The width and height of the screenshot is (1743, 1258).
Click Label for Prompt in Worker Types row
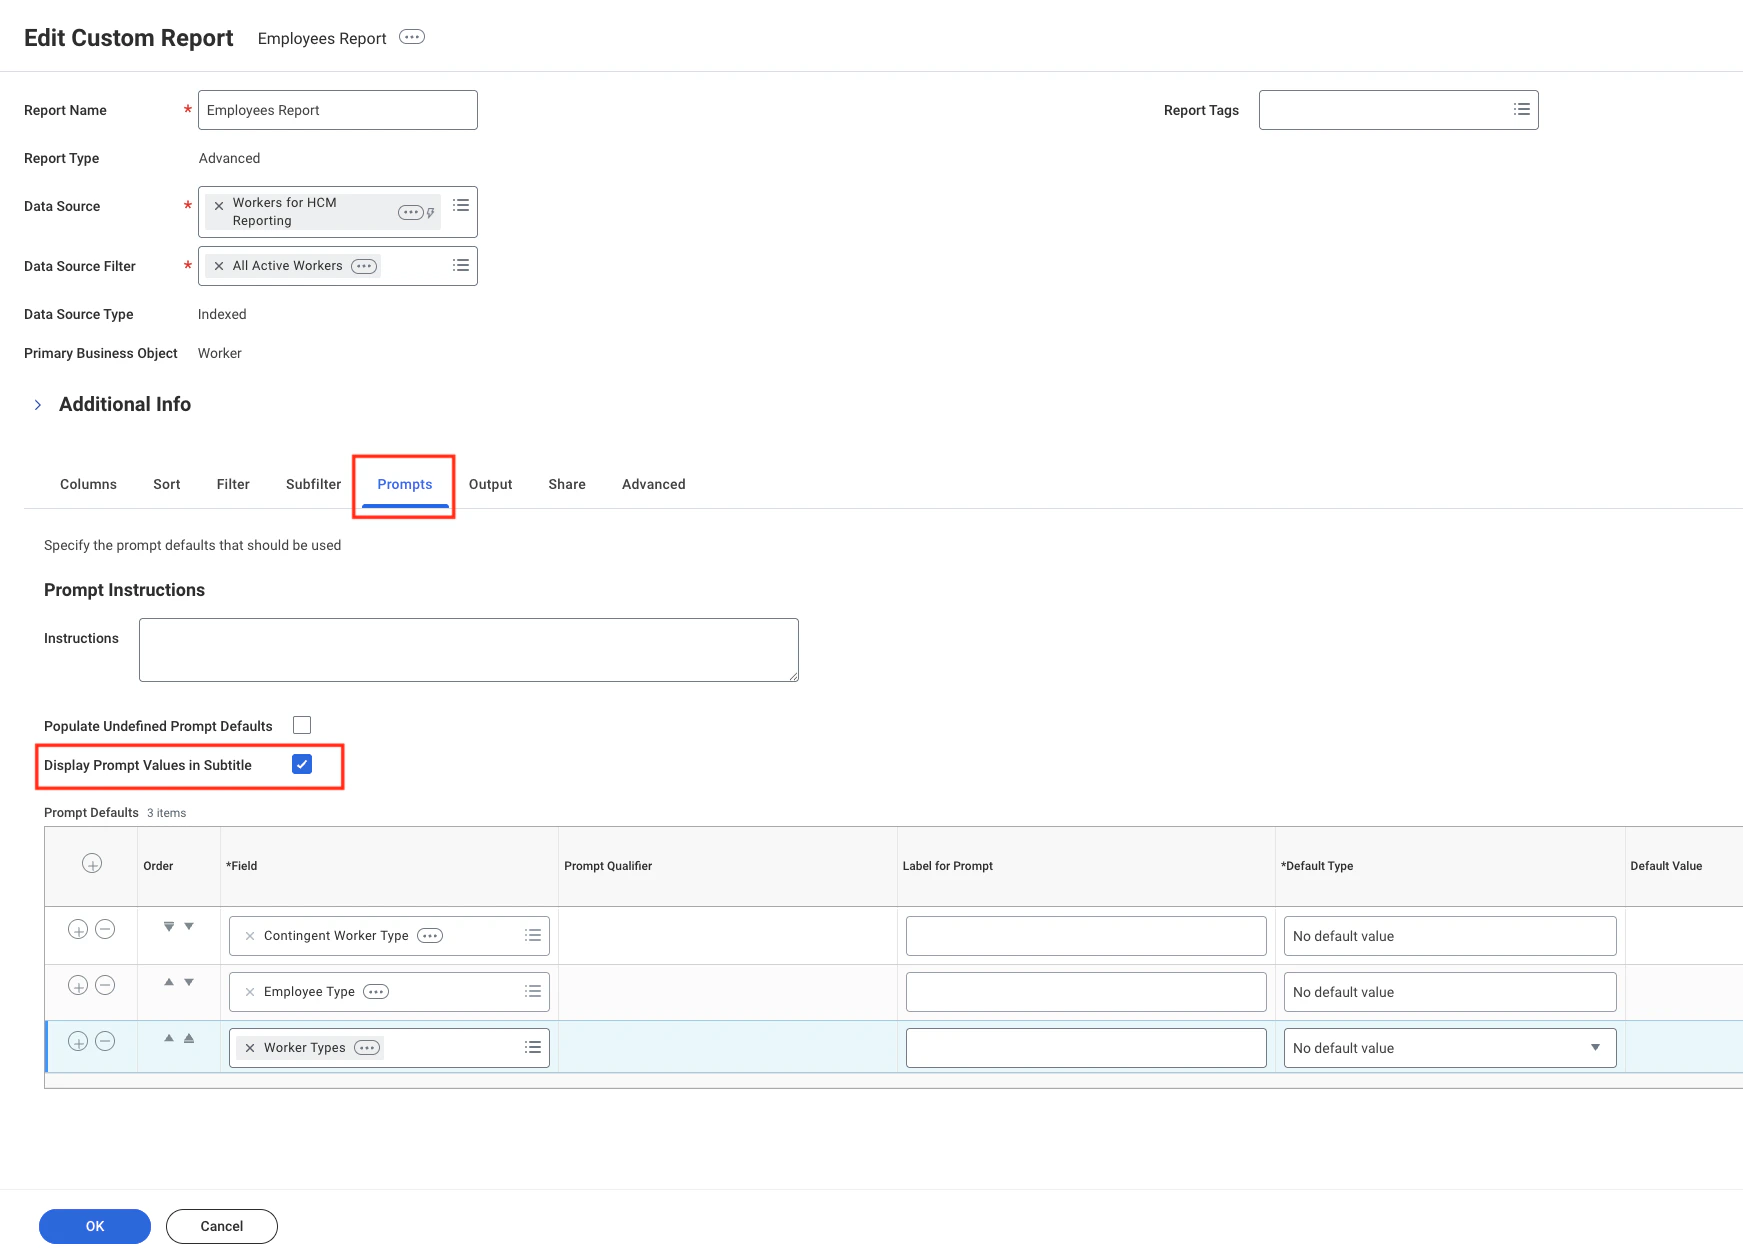coord(1086,1048)
